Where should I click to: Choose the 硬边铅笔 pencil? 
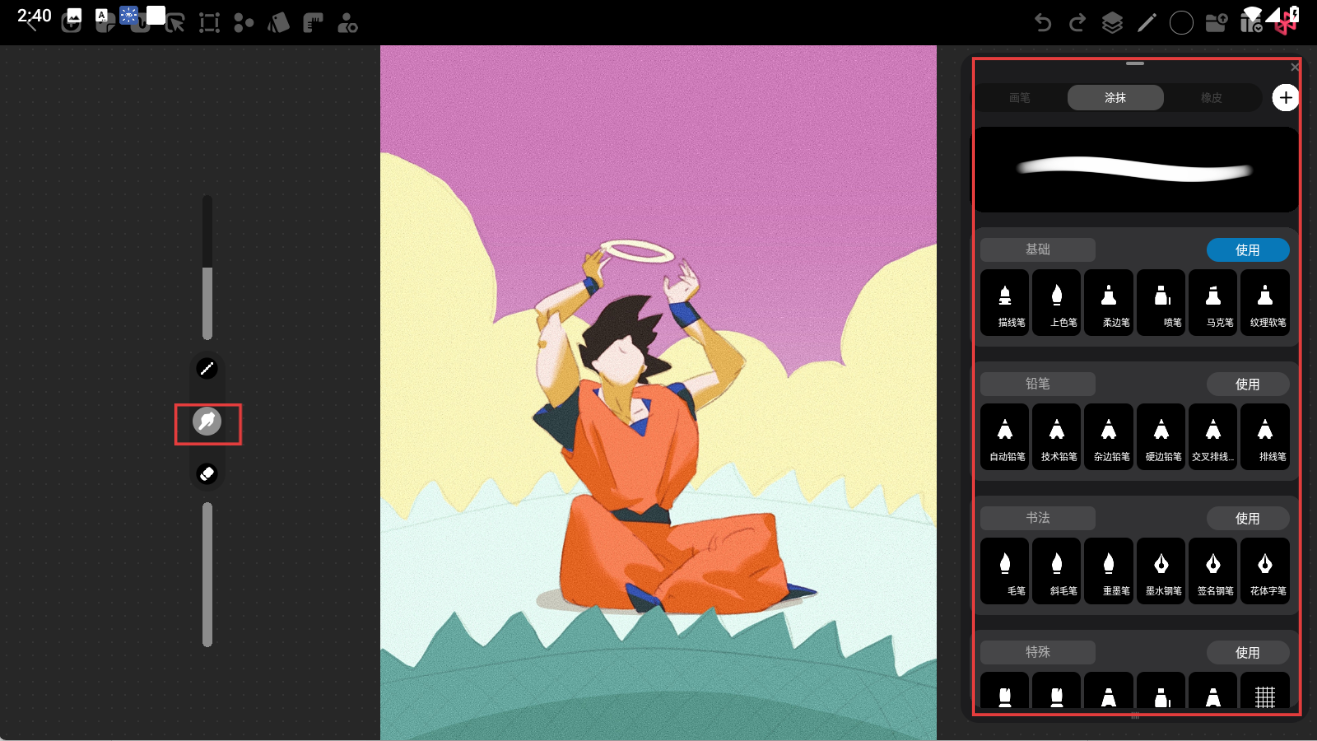pyautogui.click(x=1161, y=437)
